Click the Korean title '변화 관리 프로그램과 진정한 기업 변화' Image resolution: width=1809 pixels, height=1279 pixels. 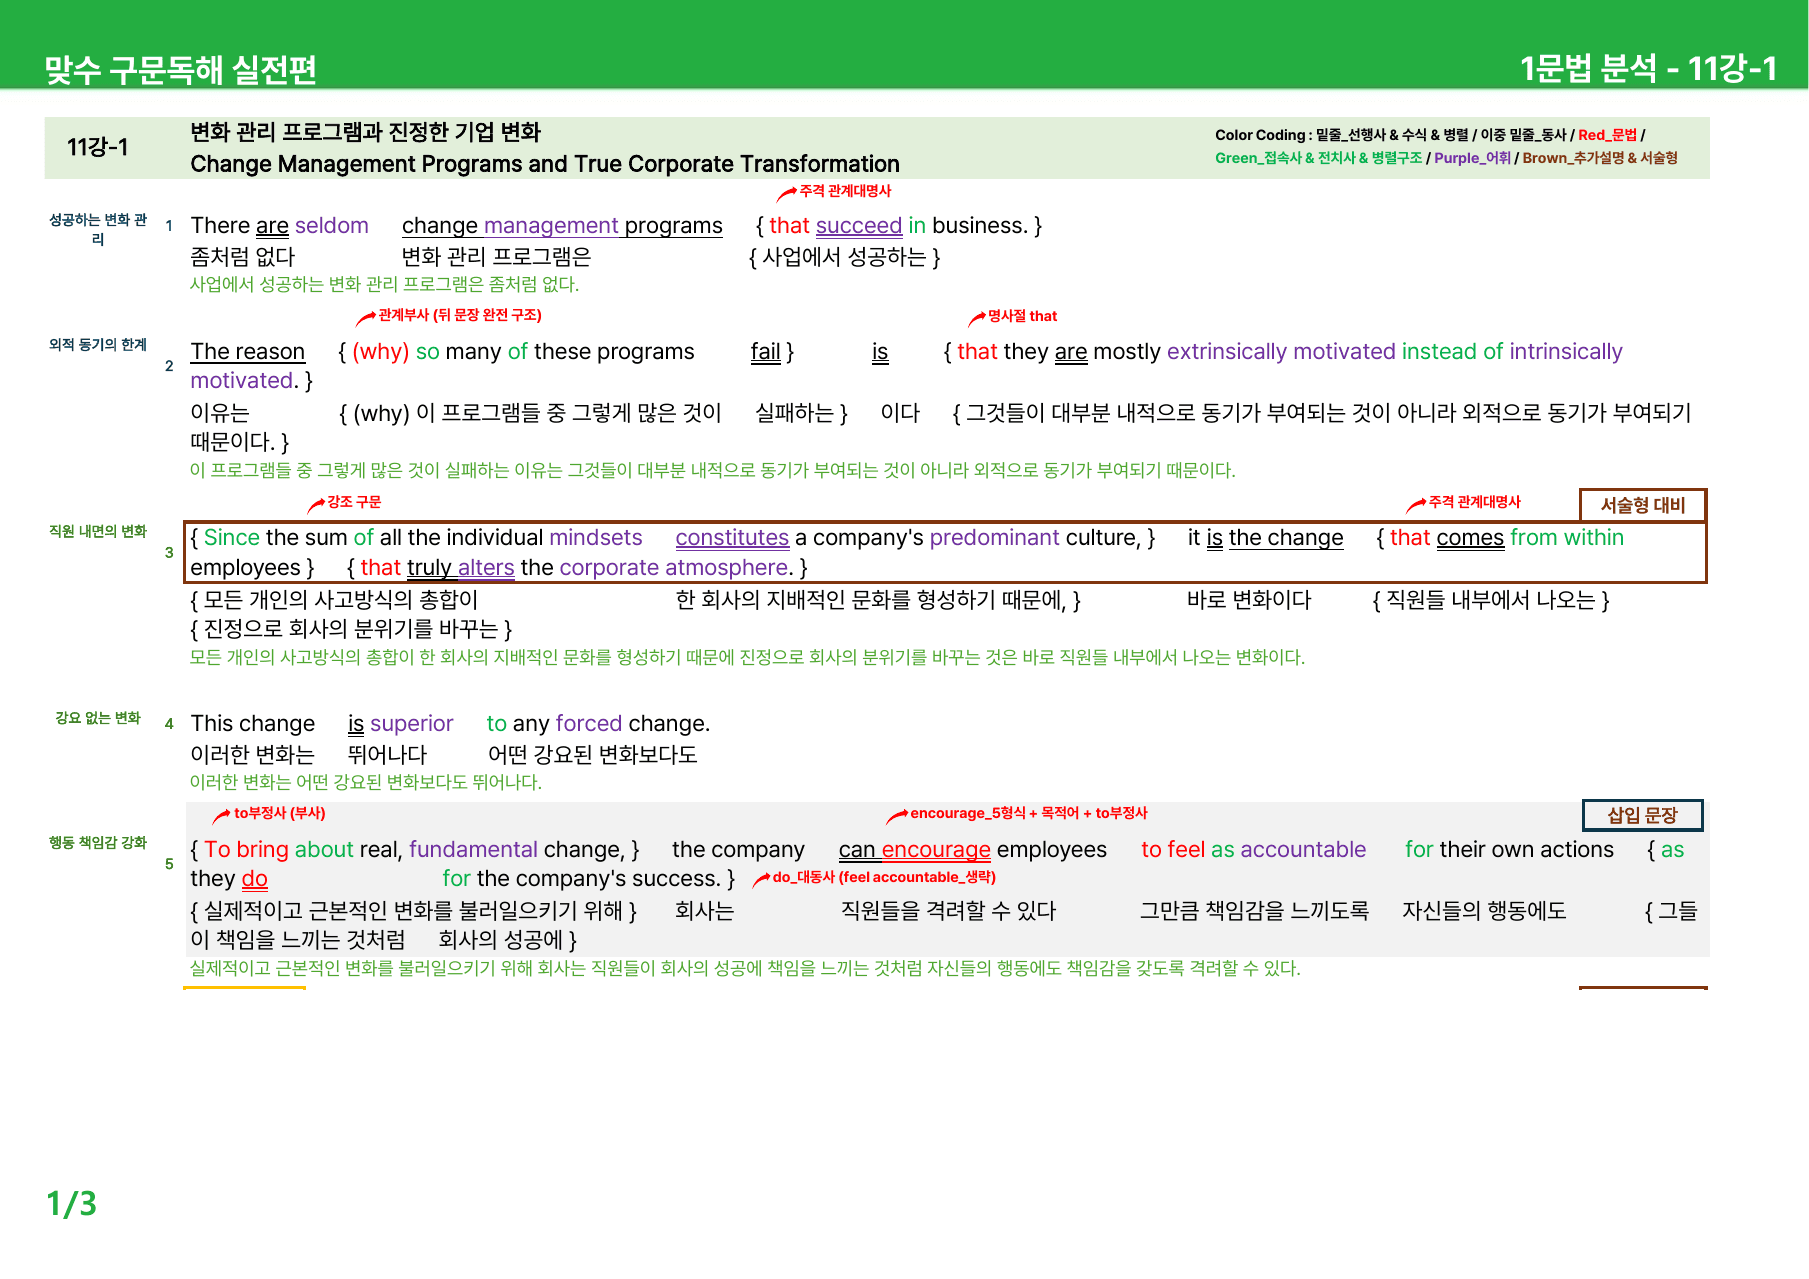[365, 132]
